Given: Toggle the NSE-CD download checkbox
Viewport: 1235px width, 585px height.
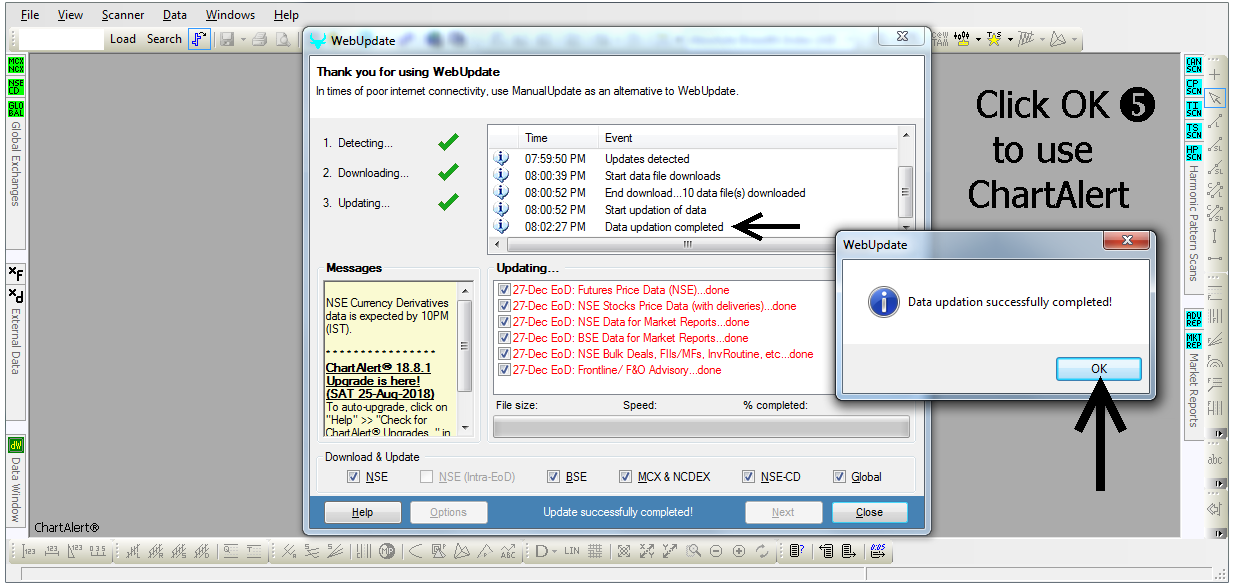Looking at the screenshot, I should click(x=748, y=477).
